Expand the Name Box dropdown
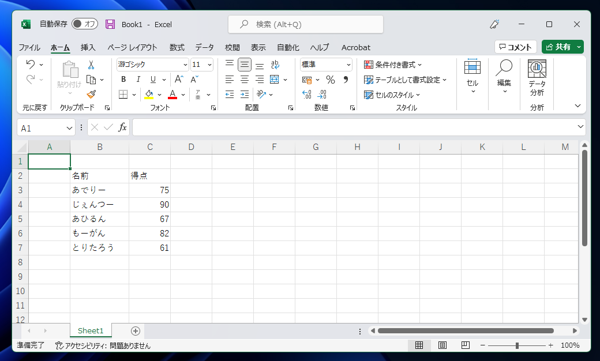 point(69,128)
